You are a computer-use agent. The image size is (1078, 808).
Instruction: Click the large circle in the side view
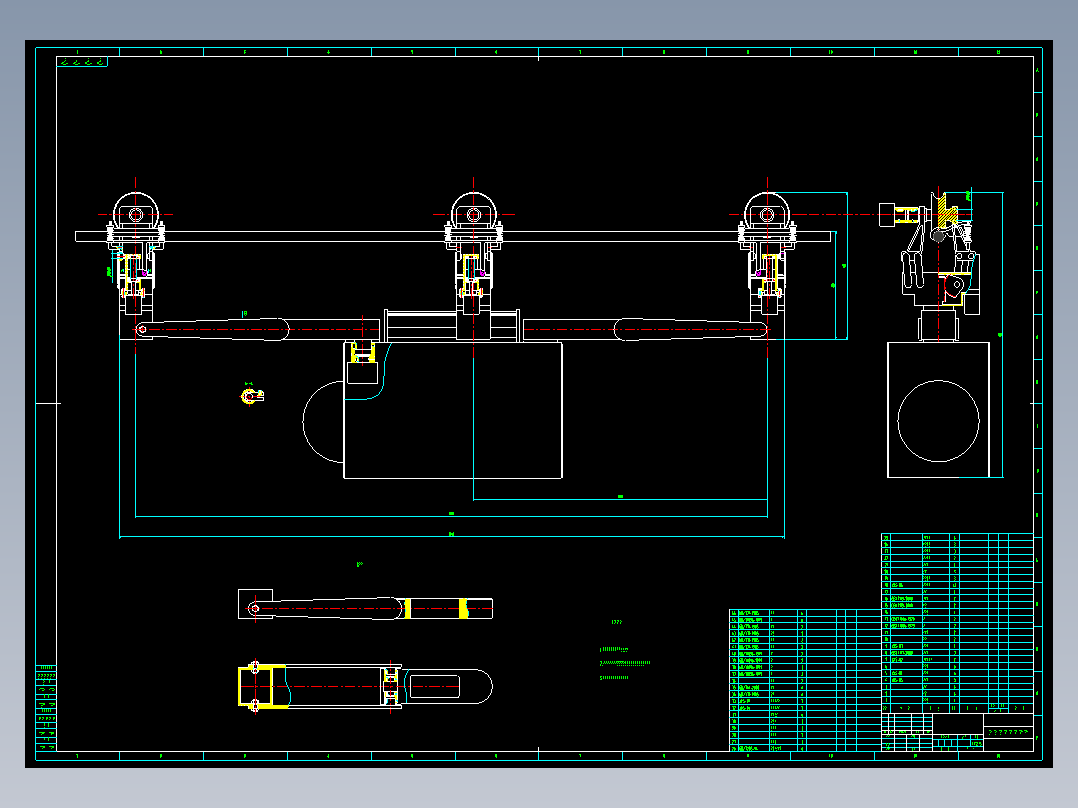click(938, 421)
